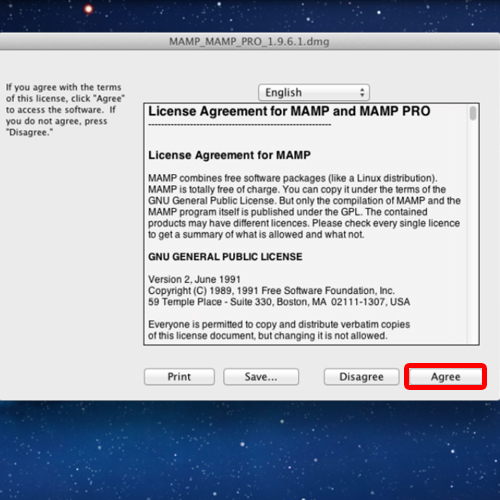Click the '59 Temple Place' address line
Screen dimensions: 500x500
click(279, 302)
